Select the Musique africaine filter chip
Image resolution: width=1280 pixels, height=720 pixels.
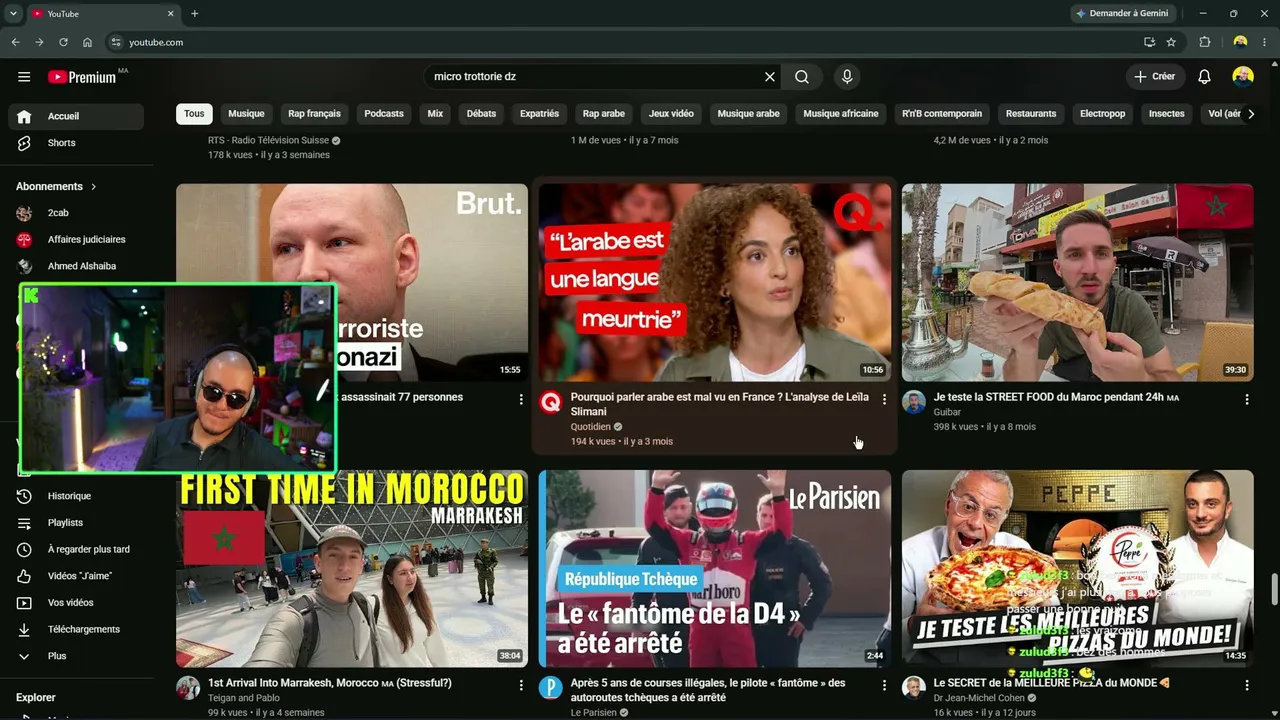tap(841, 114)
